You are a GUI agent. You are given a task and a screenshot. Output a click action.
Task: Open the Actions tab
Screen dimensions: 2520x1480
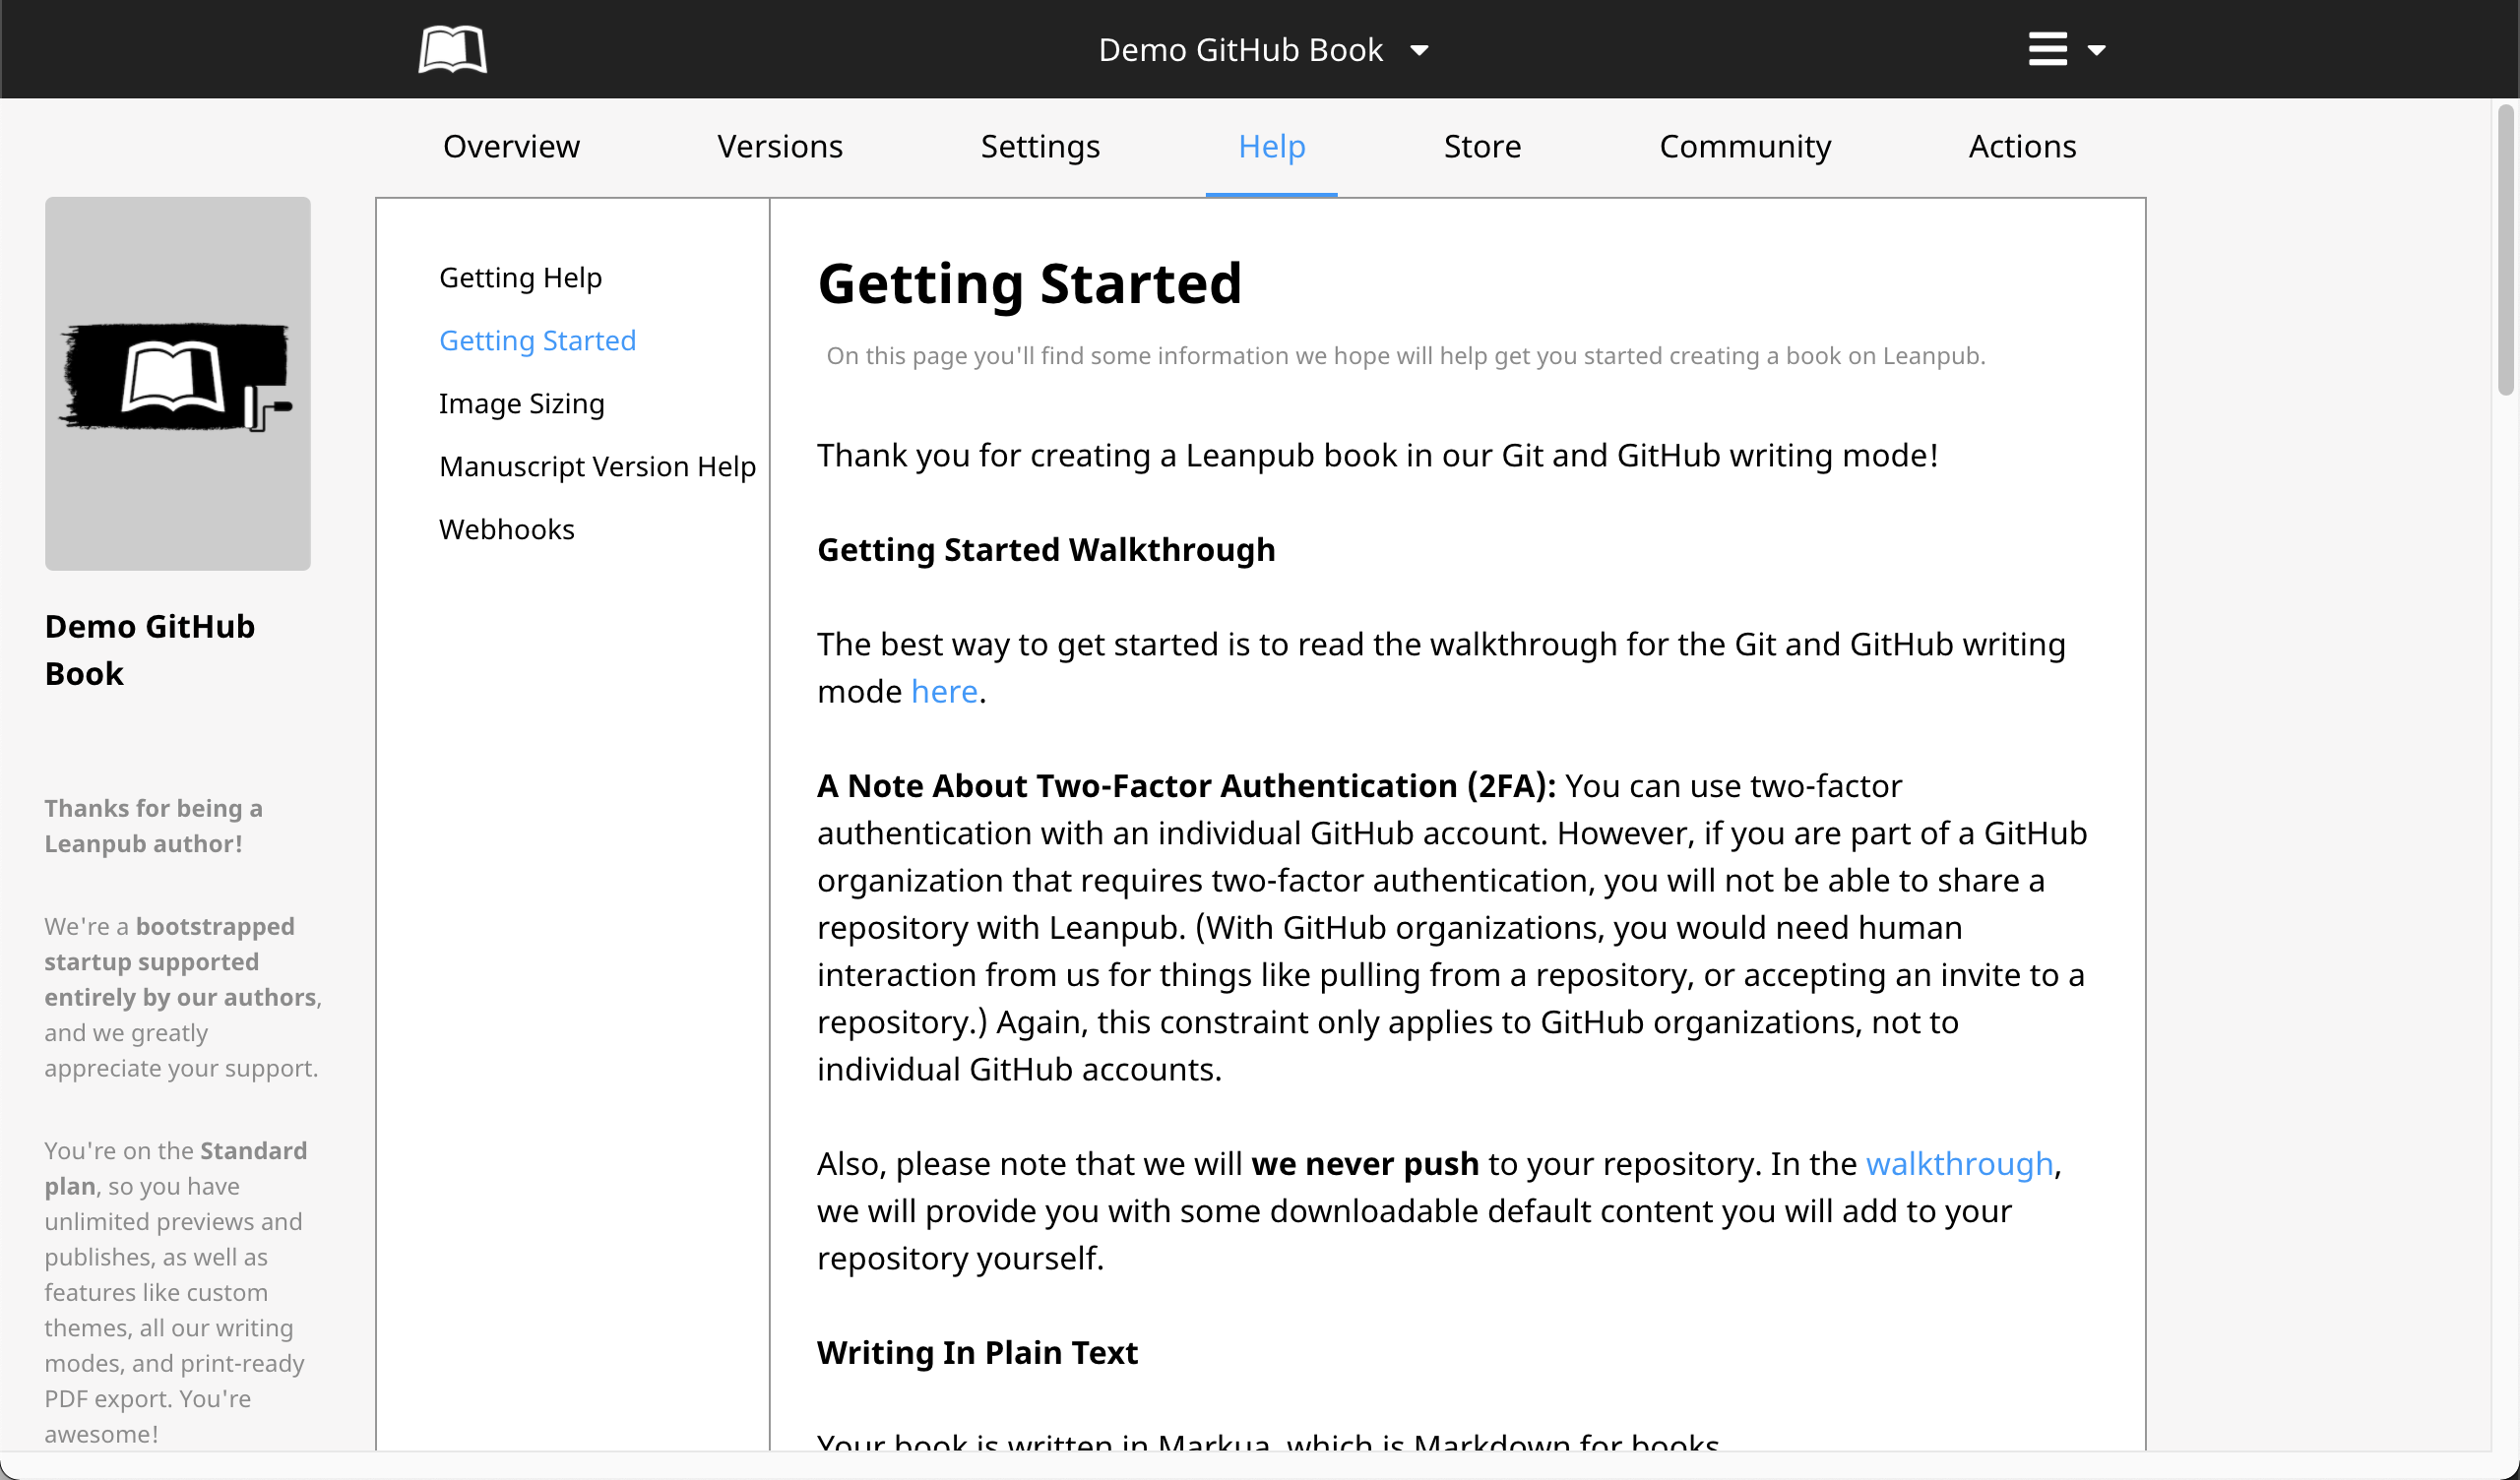pos(2022,146)
